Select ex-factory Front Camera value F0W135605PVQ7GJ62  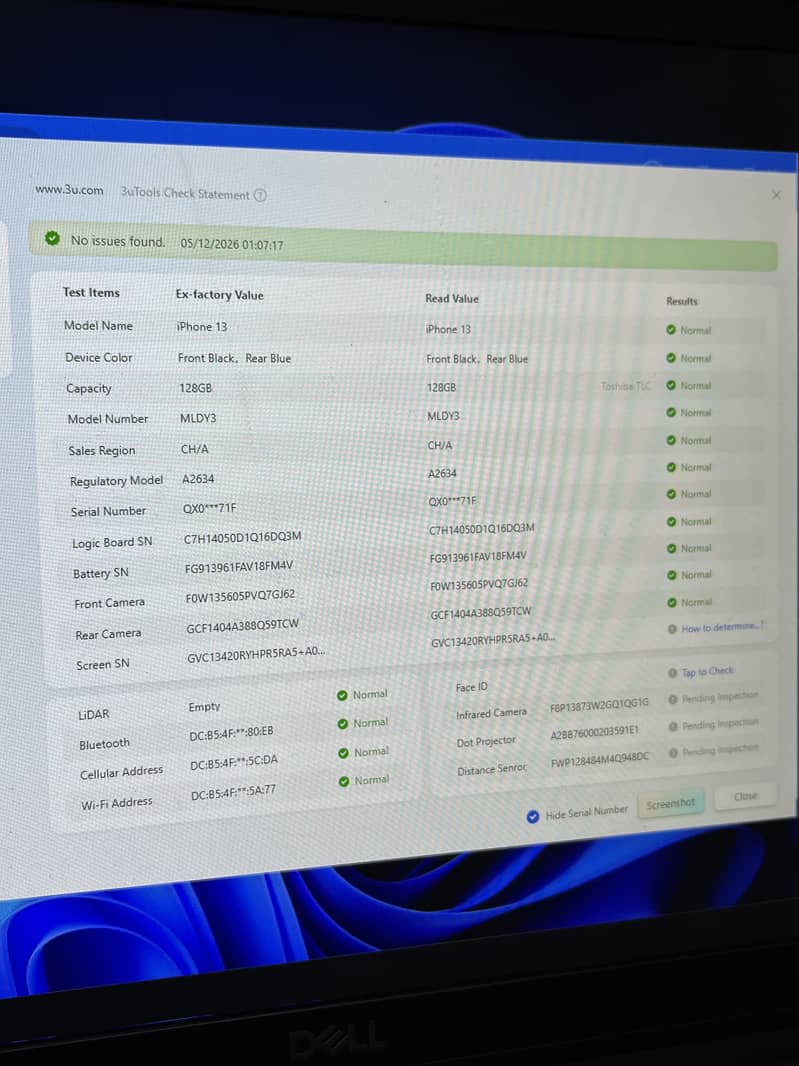[x=240, y=596]
